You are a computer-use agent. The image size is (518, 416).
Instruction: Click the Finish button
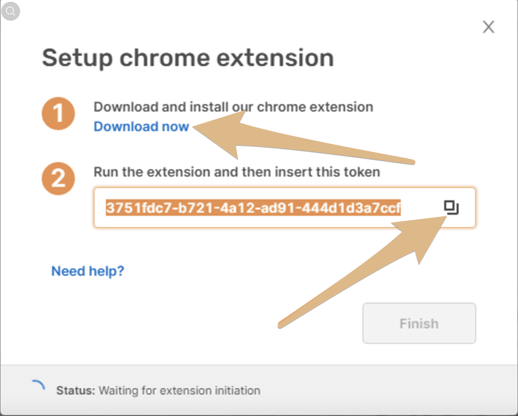click(x=419, y=323)
